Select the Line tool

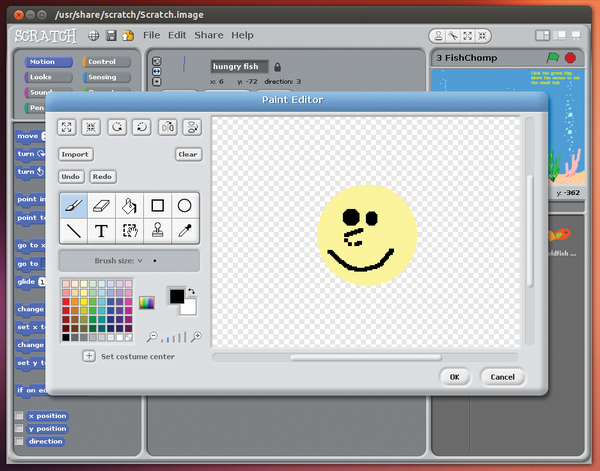click(x=73, y=231)
